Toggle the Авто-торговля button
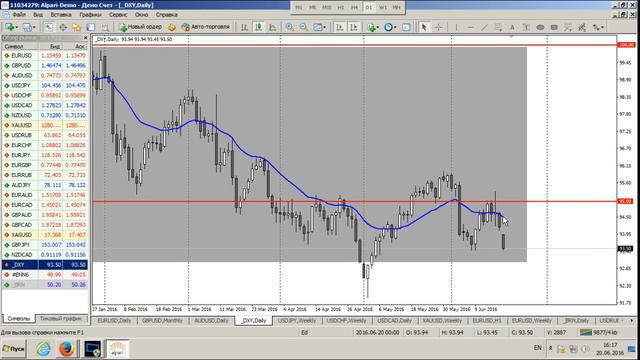 pyautogui.click(x=206, y=27)
